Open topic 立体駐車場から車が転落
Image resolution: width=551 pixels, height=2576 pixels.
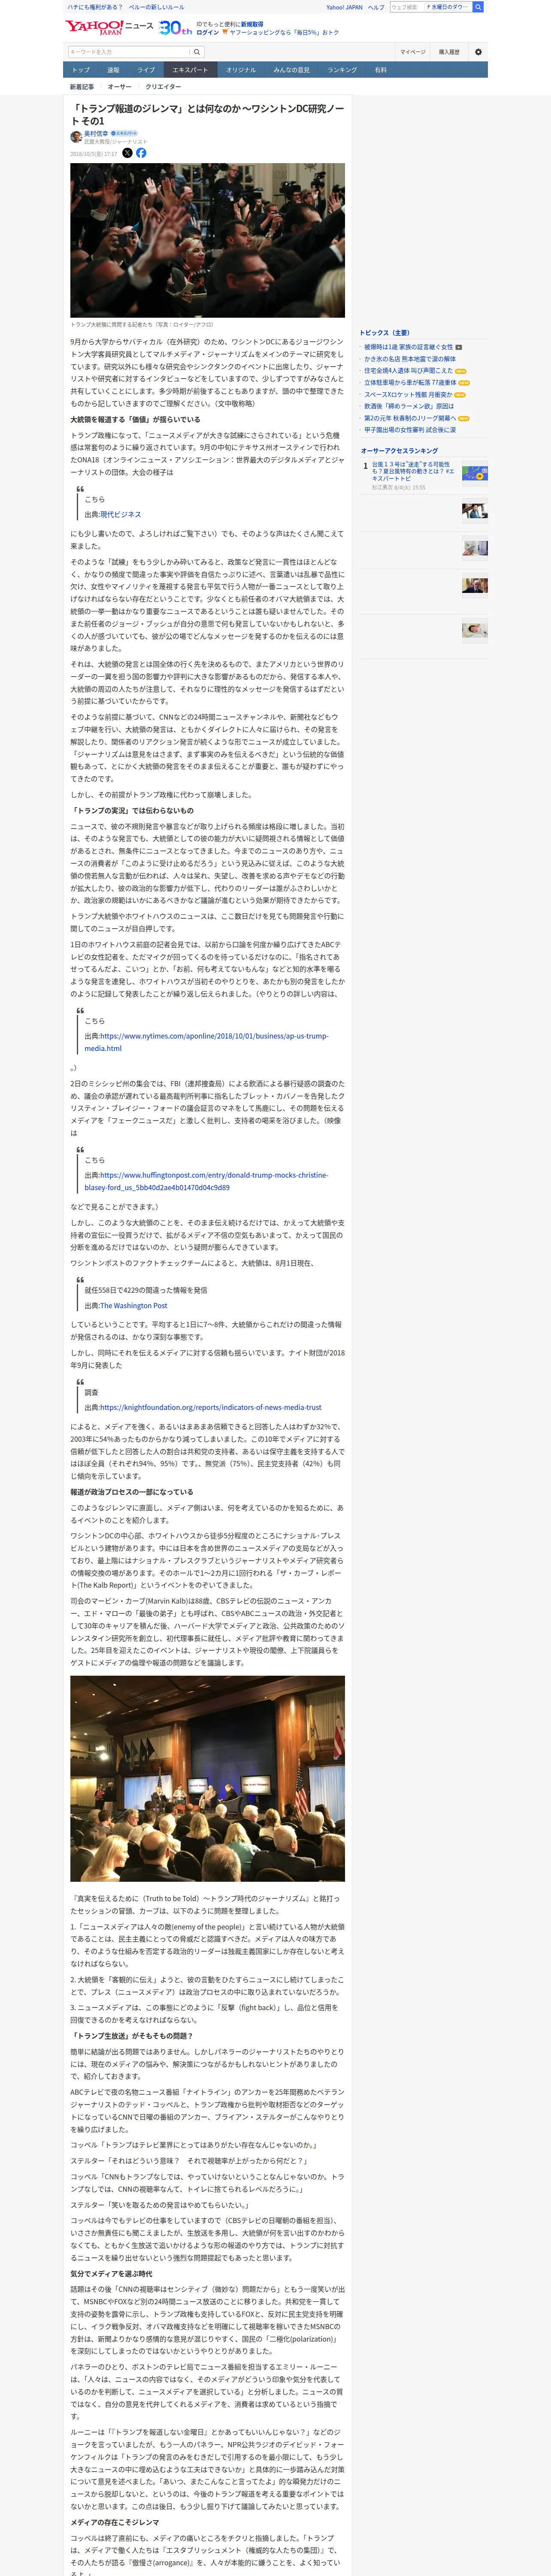pyautogui.click(x=410, y=382)
